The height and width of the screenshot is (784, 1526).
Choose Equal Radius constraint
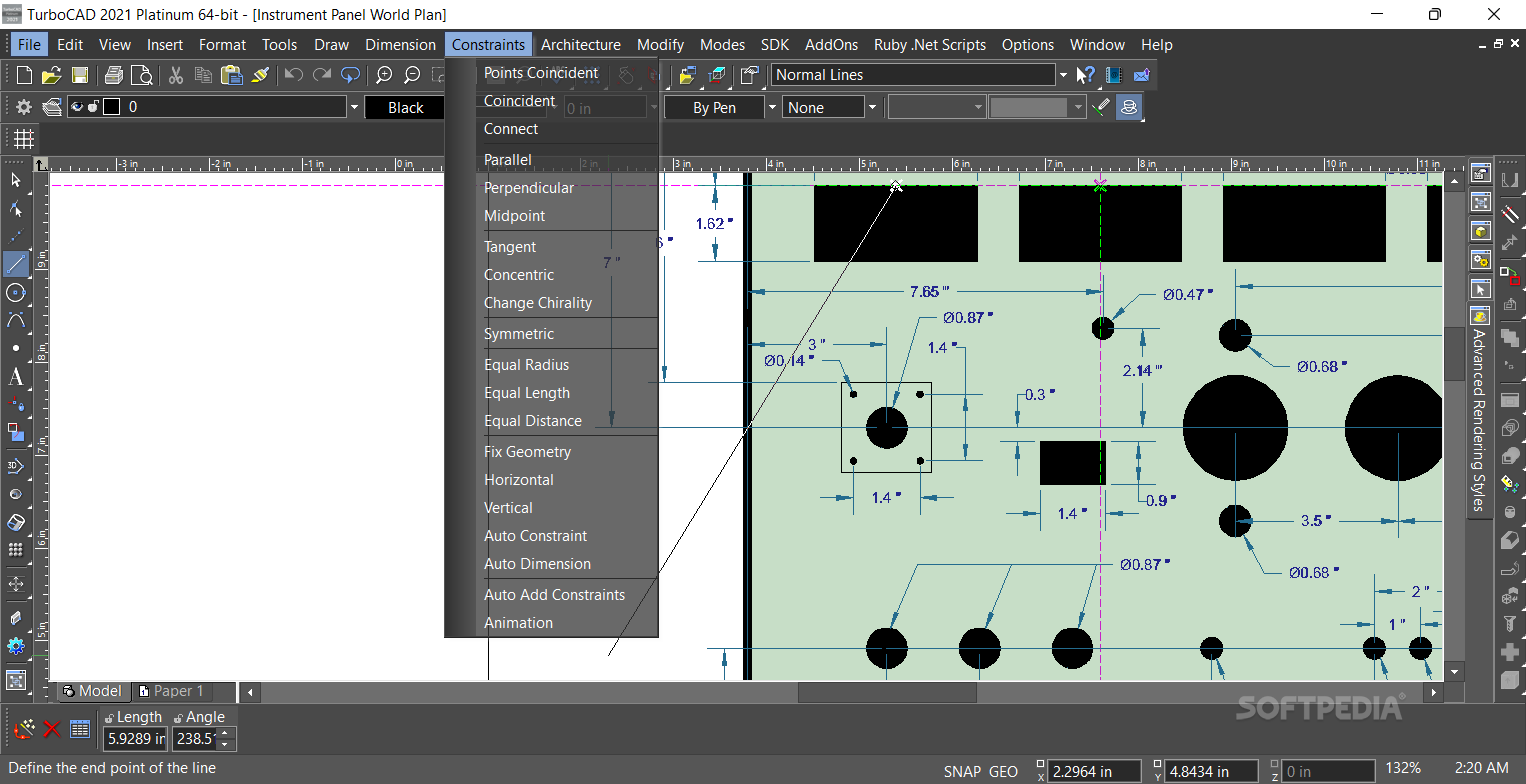526,365
